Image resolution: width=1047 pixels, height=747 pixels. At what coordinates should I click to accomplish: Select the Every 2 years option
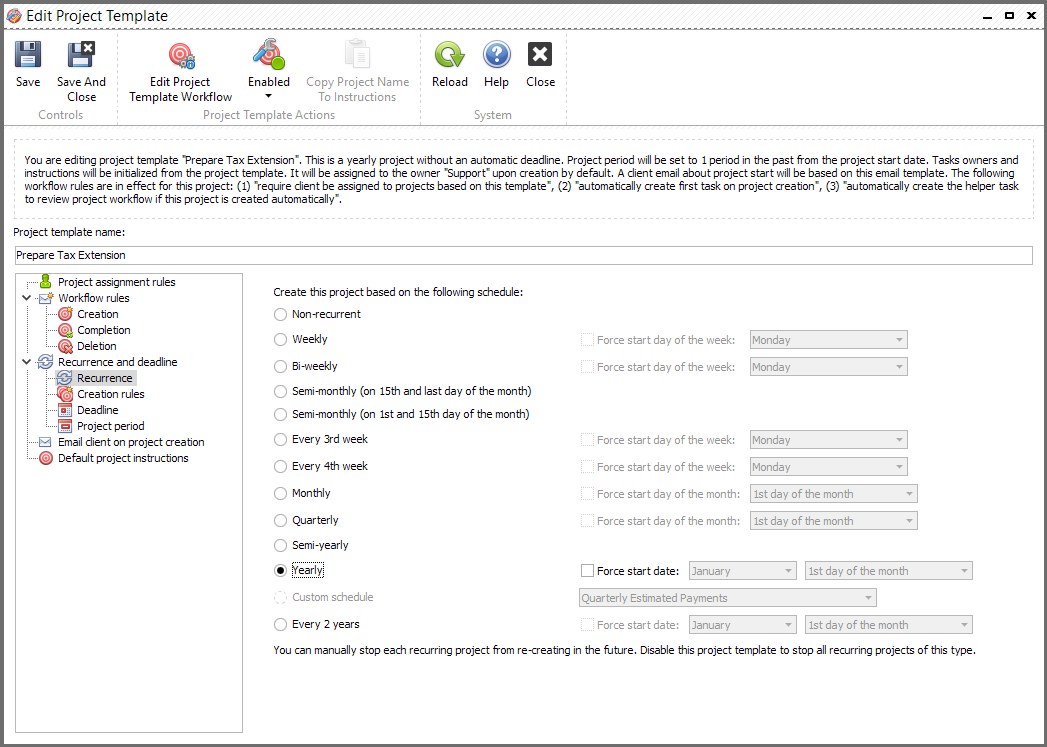[x=280, y=625]
